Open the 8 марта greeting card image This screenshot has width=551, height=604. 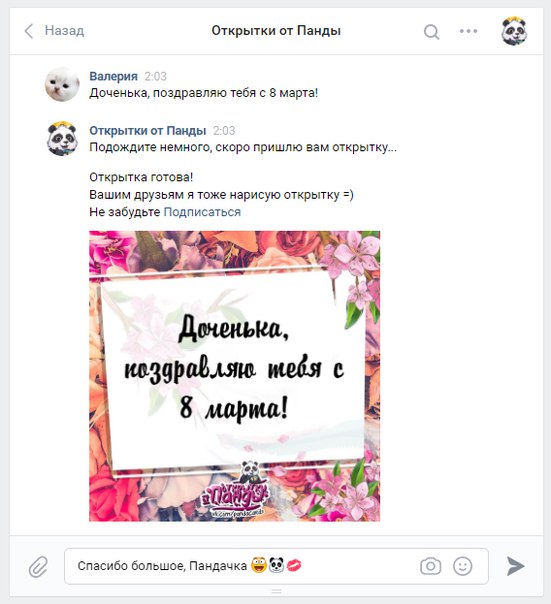(234, 376)
